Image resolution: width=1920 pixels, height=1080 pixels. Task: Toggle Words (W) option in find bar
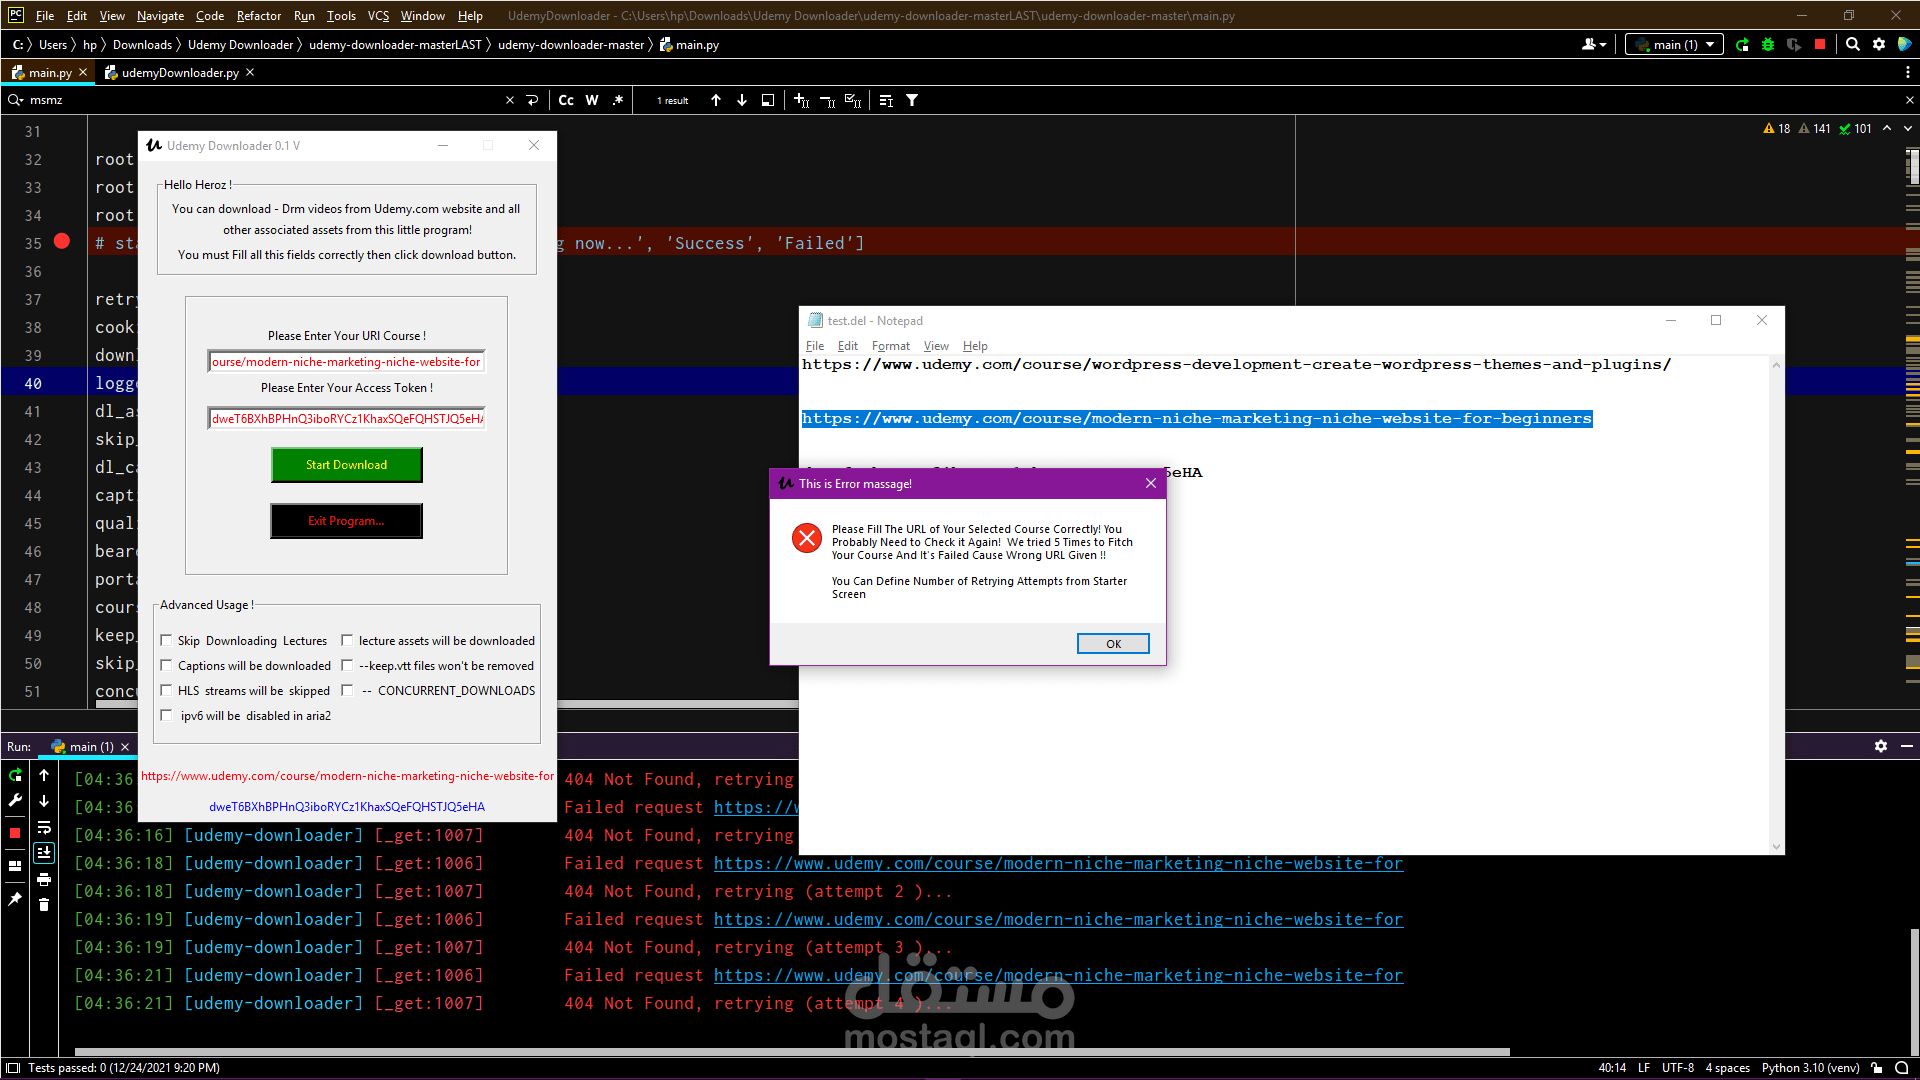tap(592, 100)
